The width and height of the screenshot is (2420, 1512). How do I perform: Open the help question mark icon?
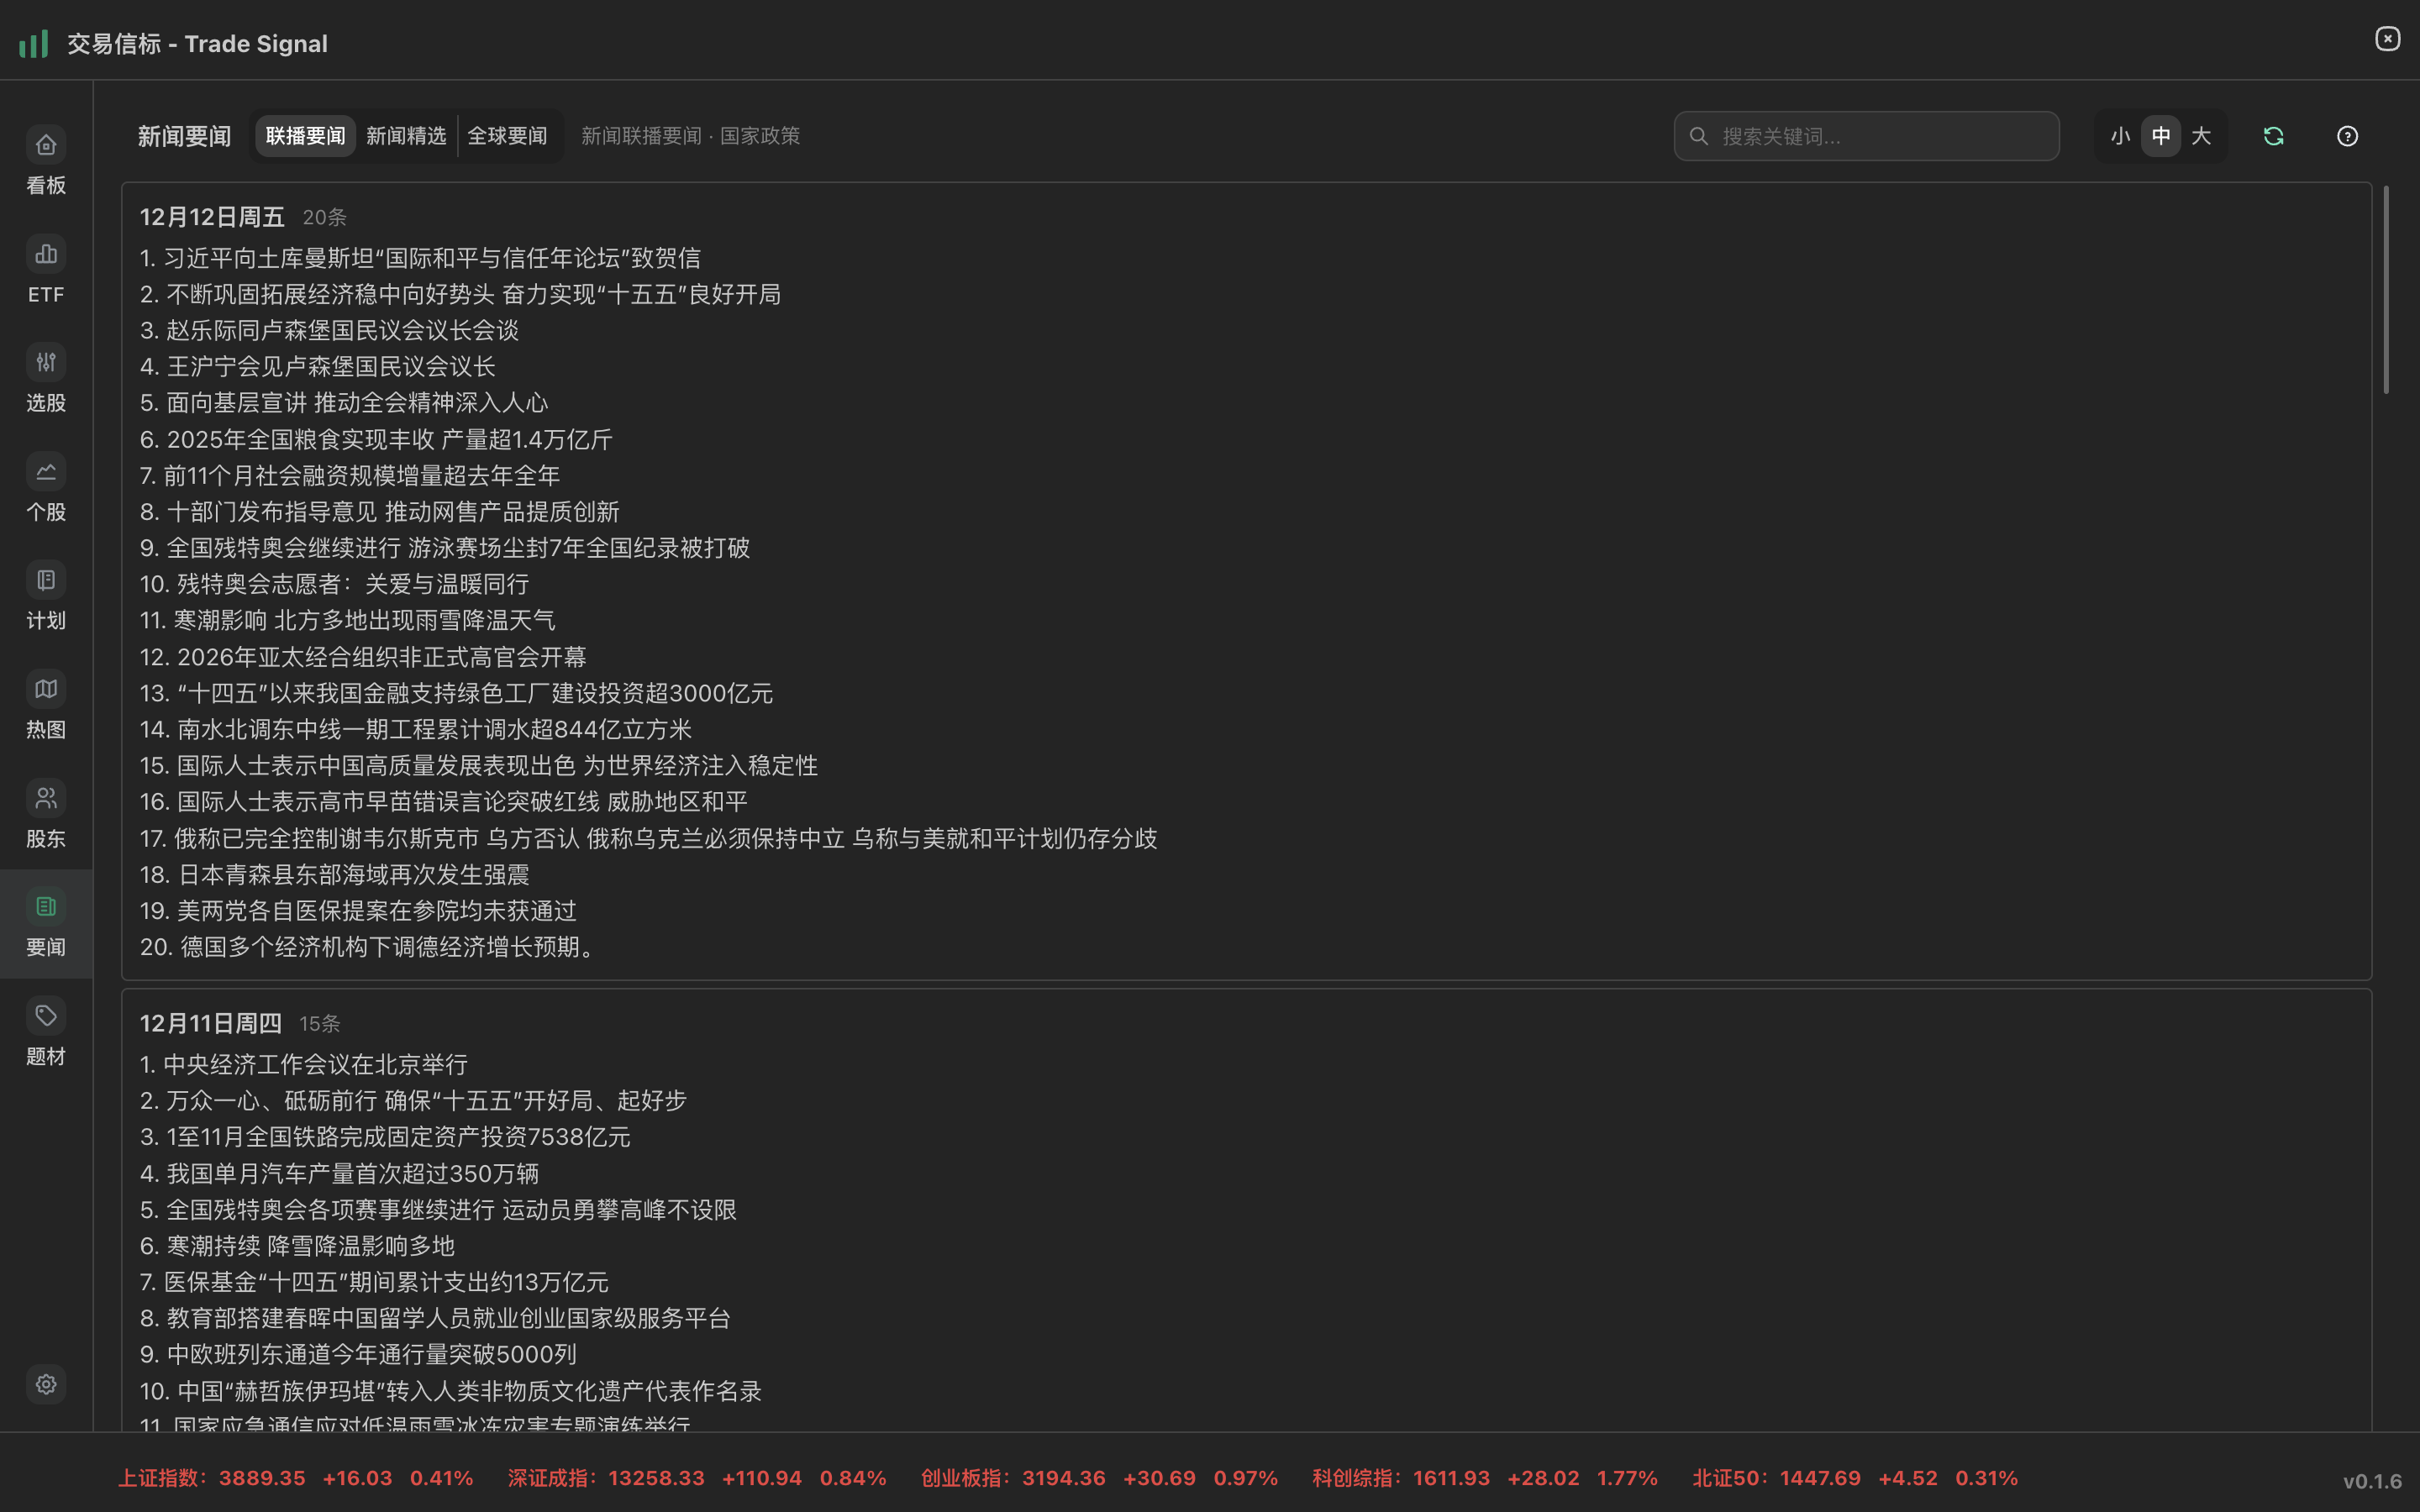tap(2347, 136)
